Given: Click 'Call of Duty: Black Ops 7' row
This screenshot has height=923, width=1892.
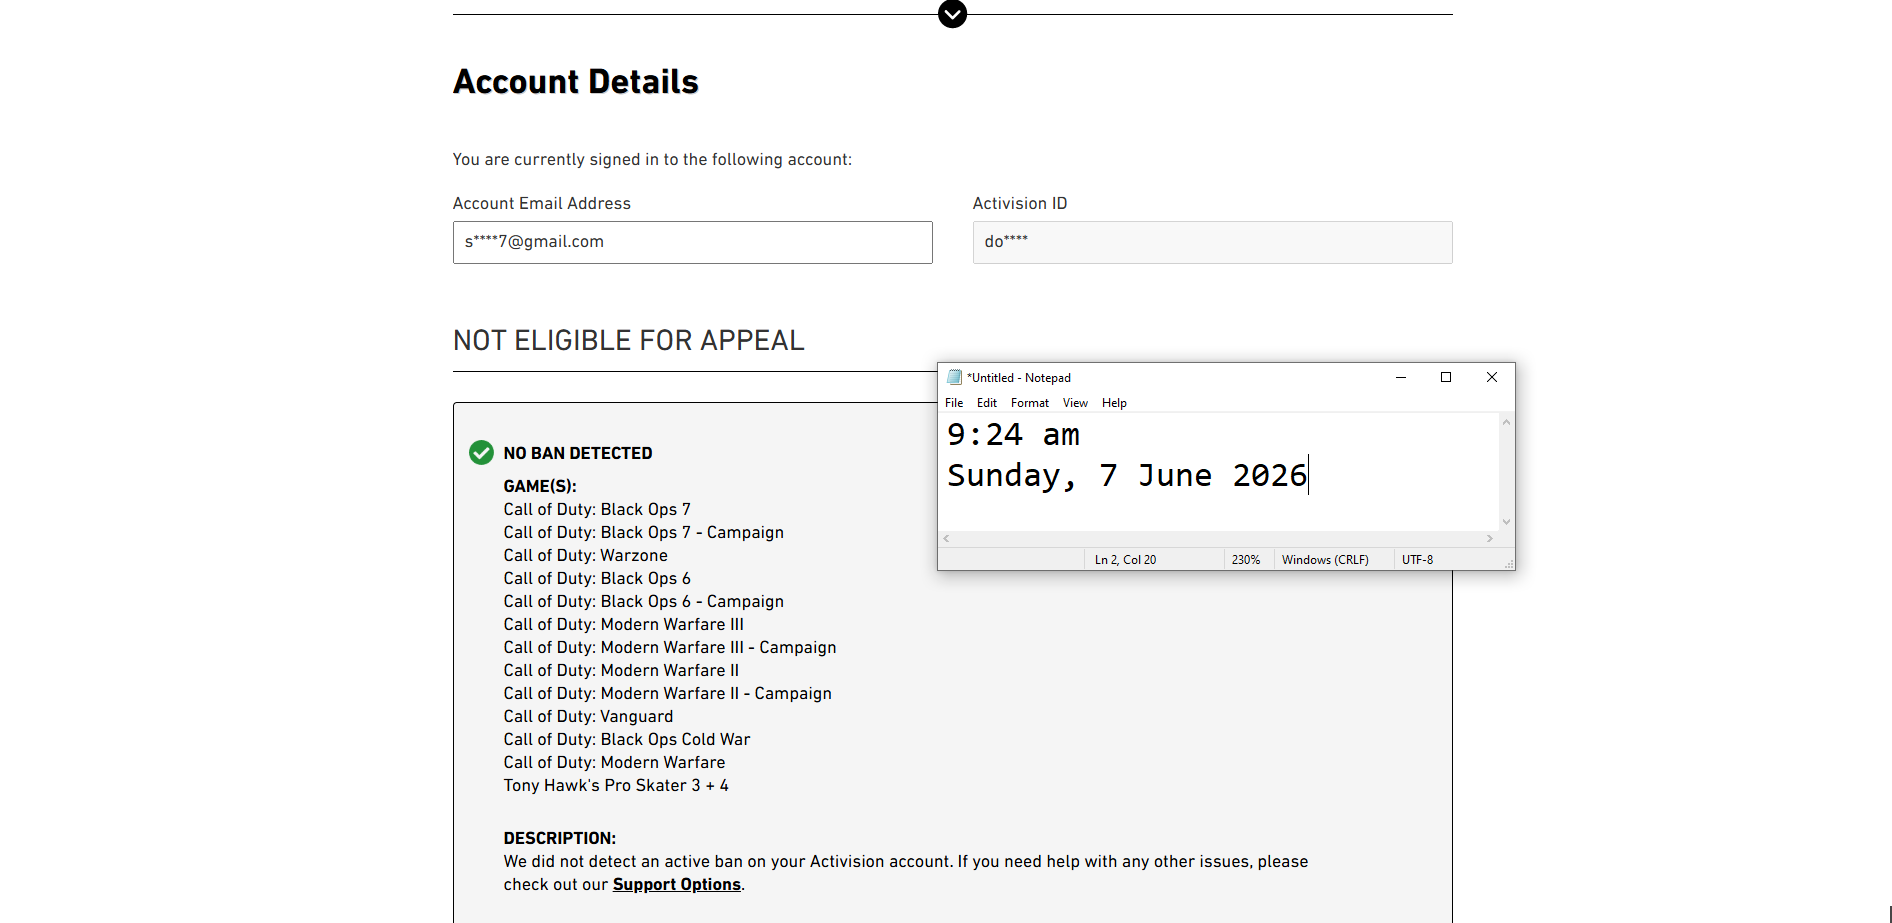Looking at the screenshot, I should [x=597, y=509].
